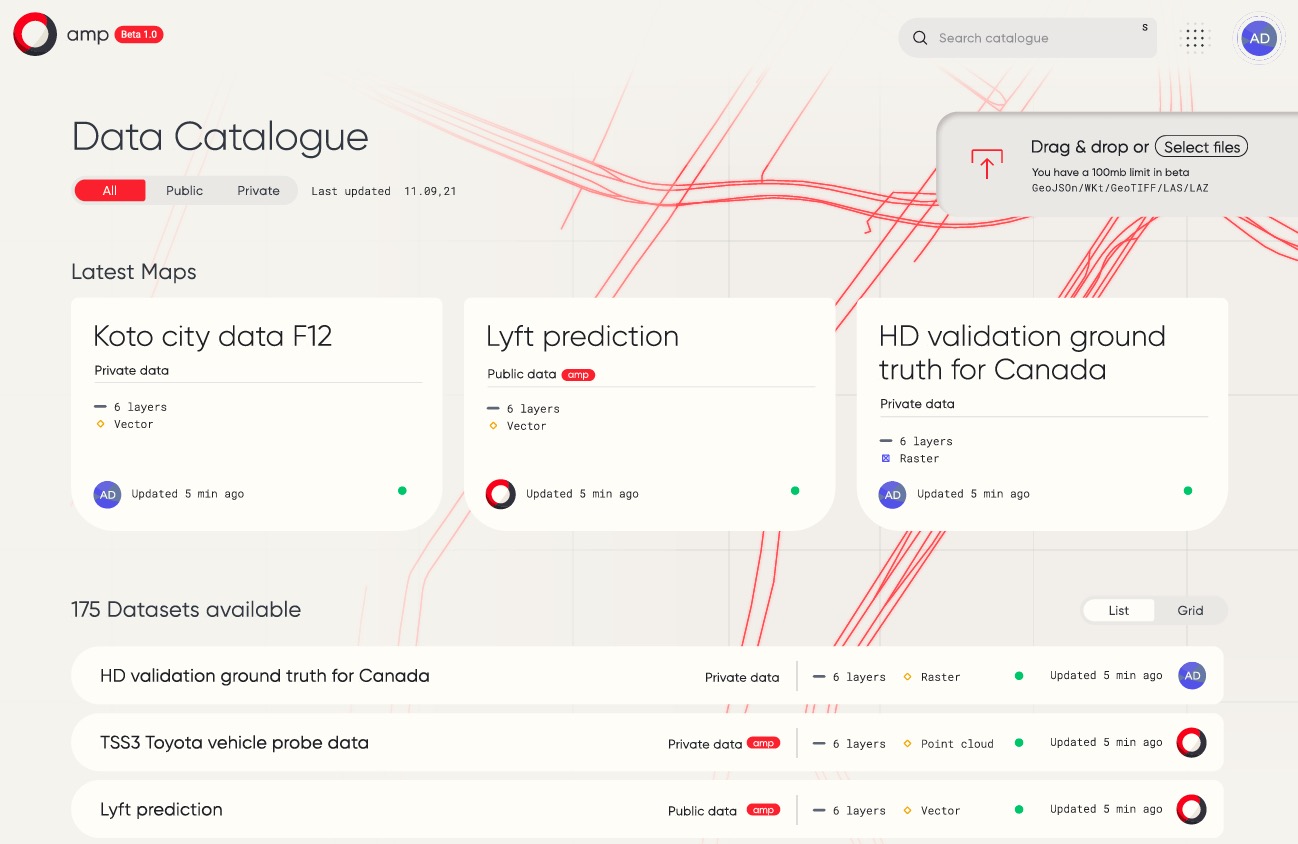Switch filter to Public datasets

(x=184, y=191)
